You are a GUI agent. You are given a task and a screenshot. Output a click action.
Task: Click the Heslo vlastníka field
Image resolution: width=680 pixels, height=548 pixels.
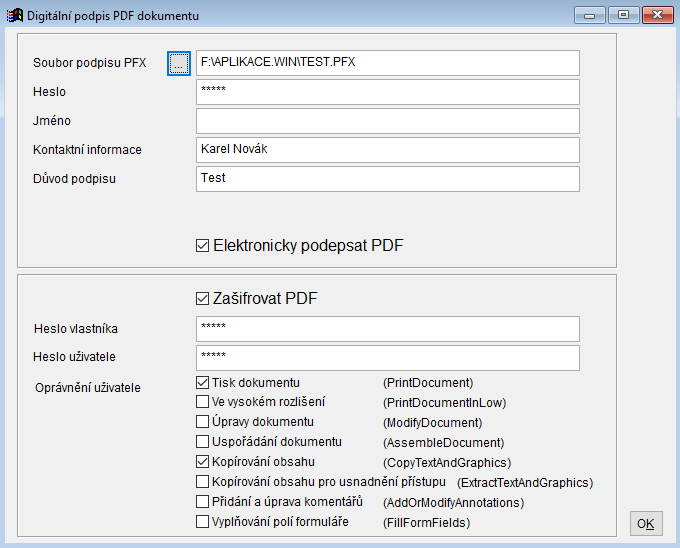388,329
